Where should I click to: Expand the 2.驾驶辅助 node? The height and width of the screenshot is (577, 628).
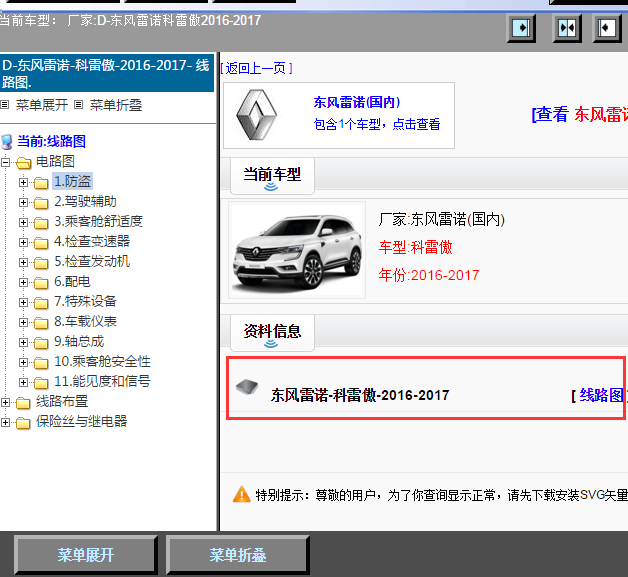pyautogui.click(x=23, y=202)
